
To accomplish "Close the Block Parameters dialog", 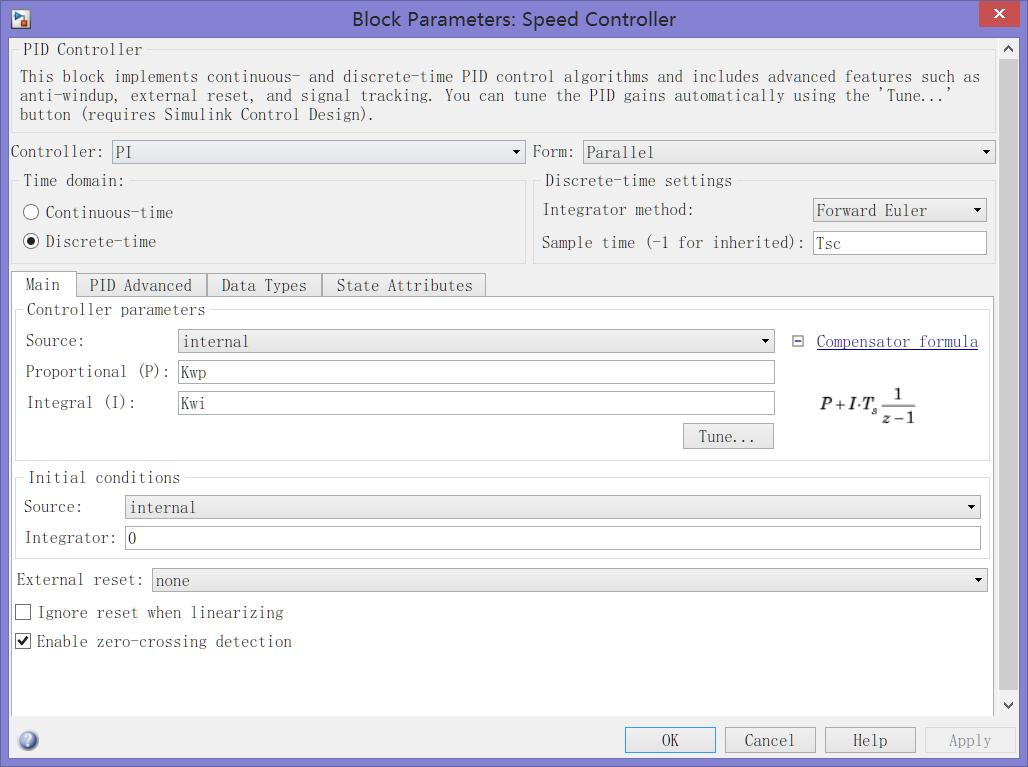I will (x=999, y=14).
